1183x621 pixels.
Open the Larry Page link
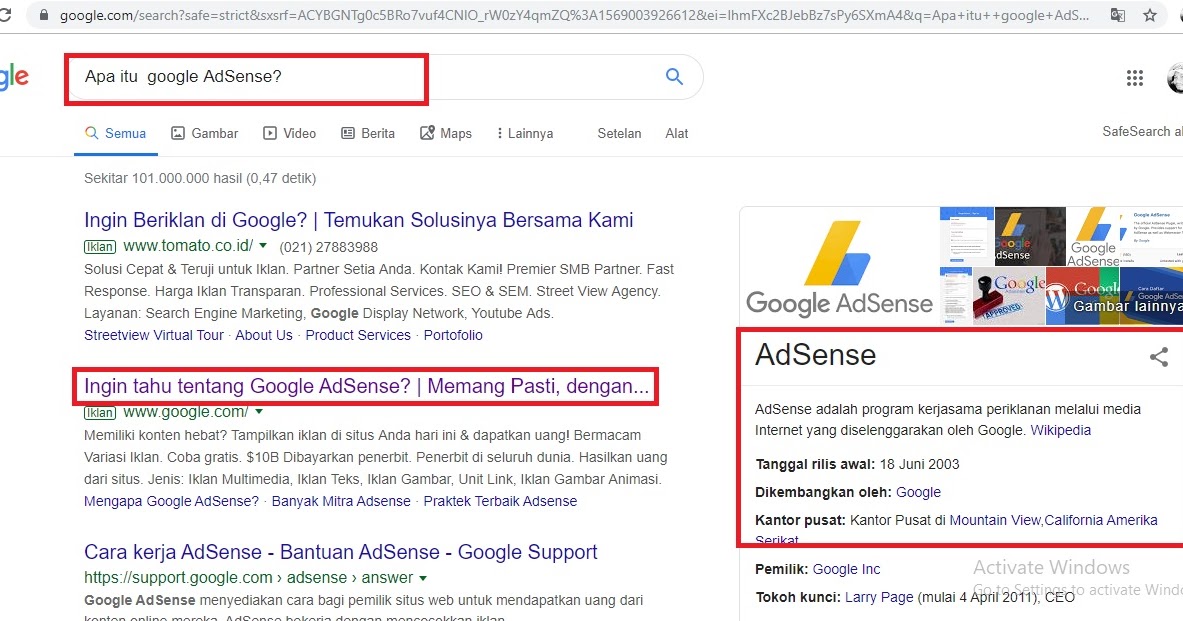(x=879, y=597)
